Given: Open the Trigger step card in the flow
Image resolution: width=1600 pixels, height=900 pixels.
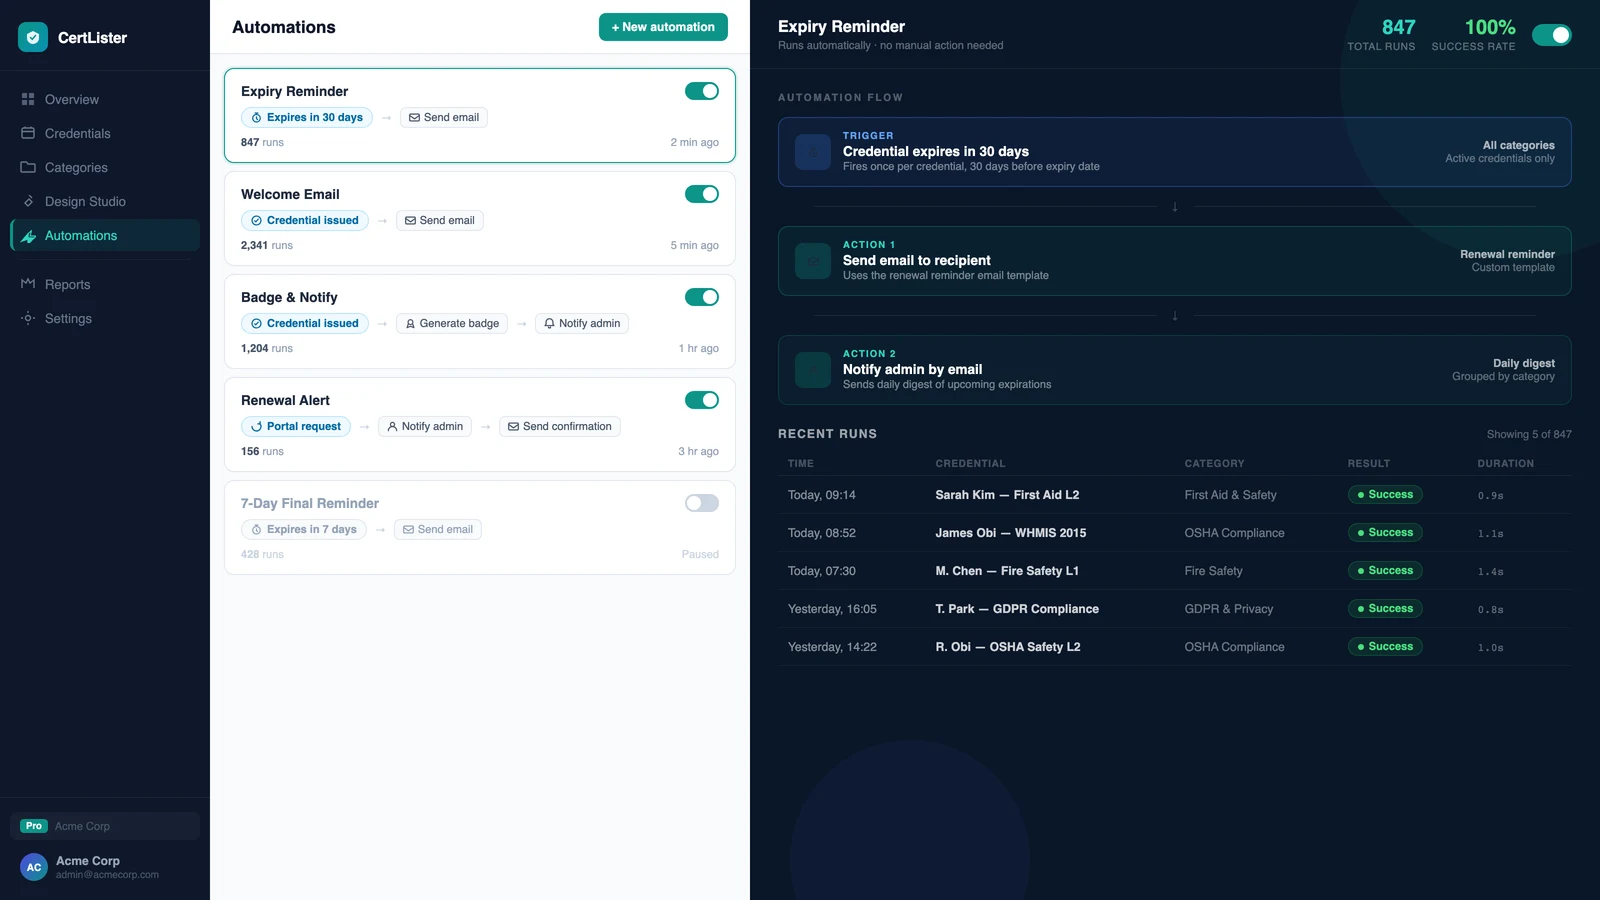Looking at the screenshot, I should tap(1175, 152).
